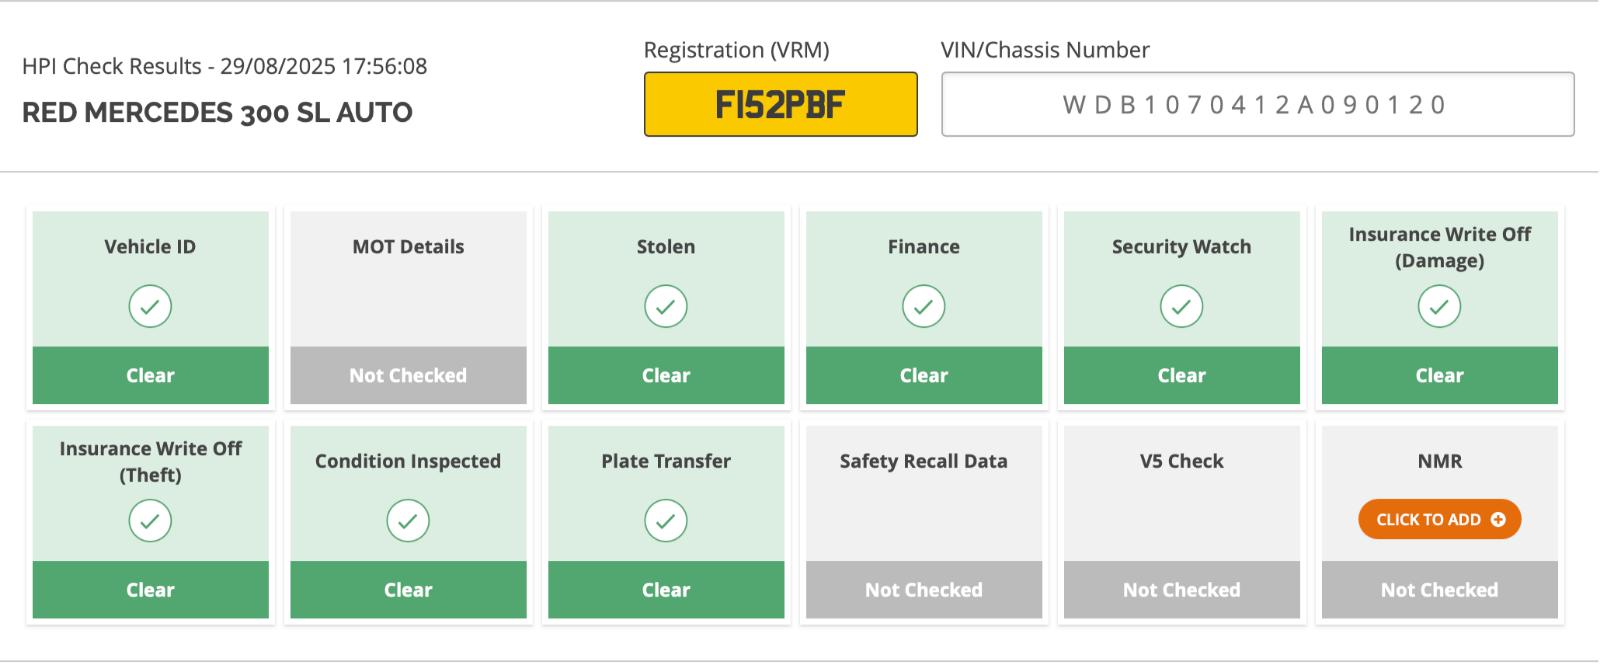Viewport: 1600px width, 665px height.
Task: Click the Finance checkmark icon
Action: click(x=924, y=306)
